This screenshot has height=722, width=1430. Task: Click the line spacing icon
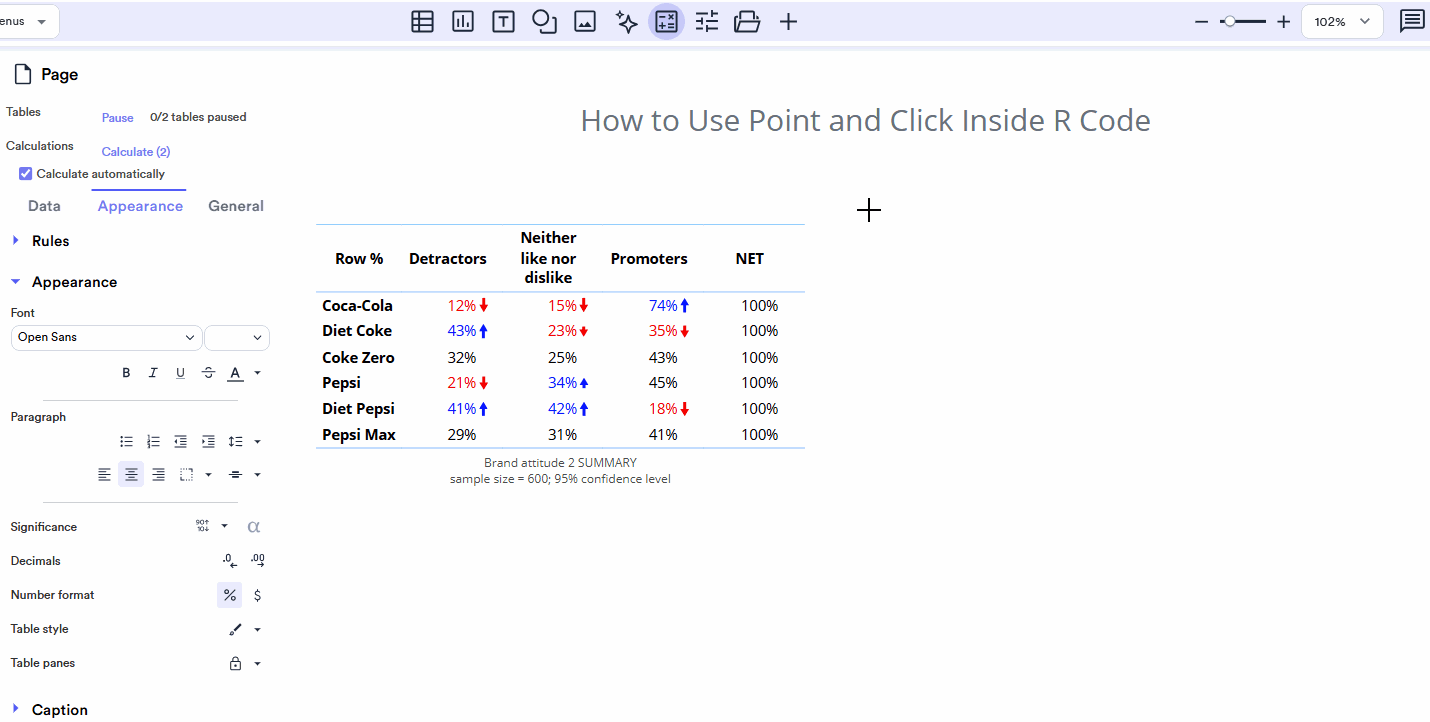[x=235, y=441]
